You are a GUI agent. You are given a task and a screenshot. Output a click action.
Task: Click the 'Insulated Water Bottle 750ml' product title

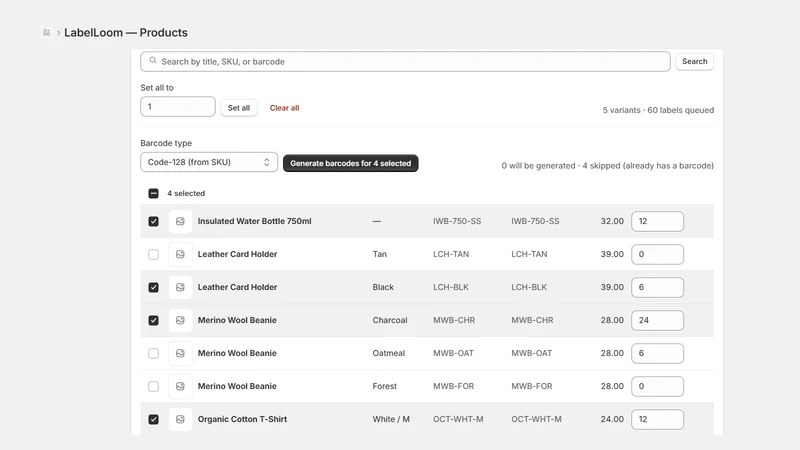(255, 221)
